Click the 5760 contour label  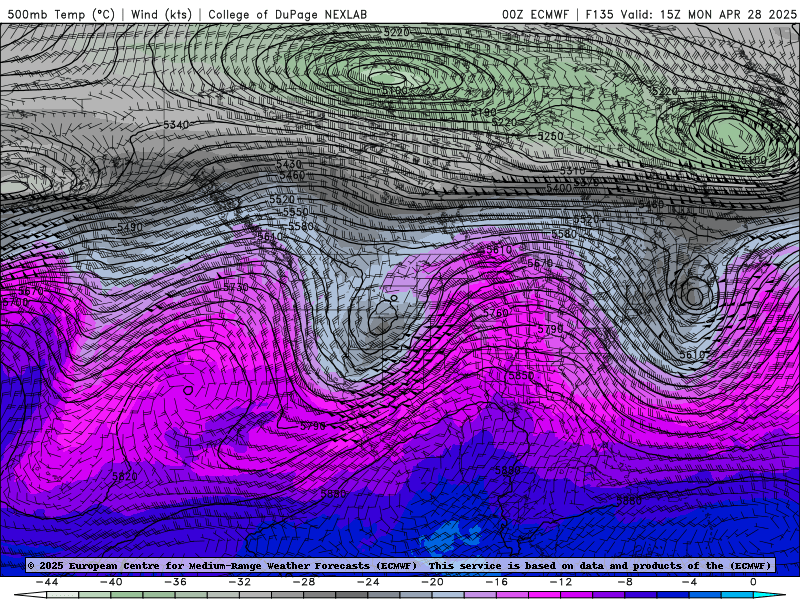495,313
